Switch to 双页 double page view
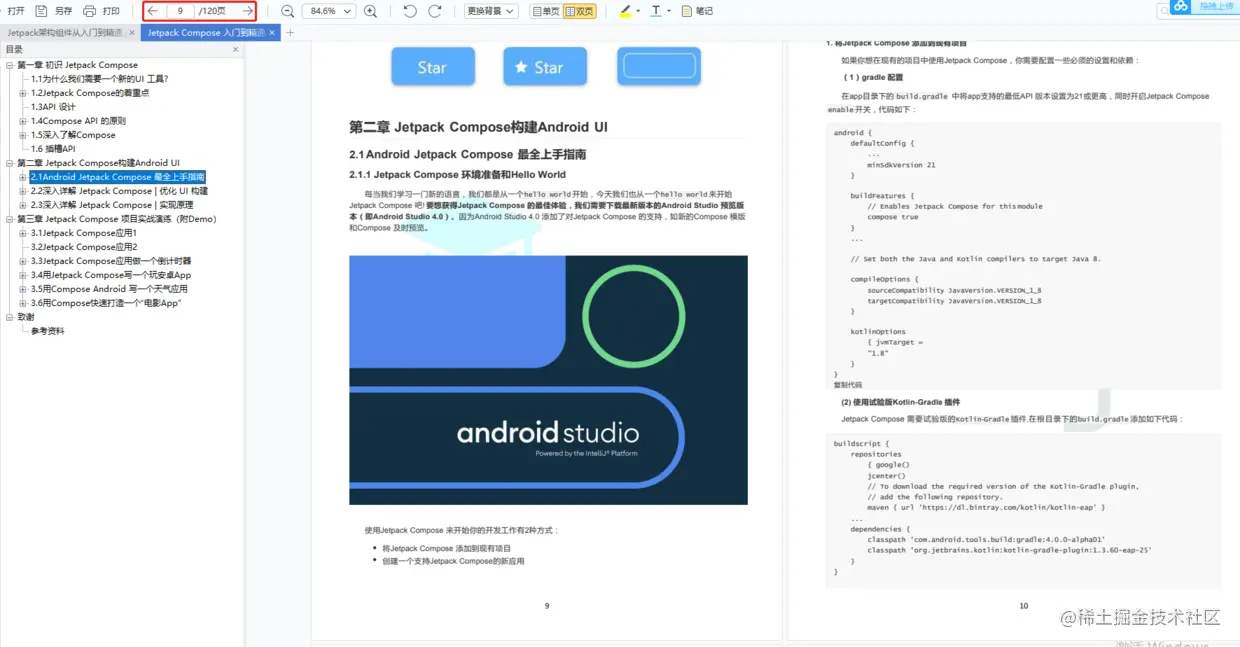Image resolution: width=1240 pixels, height=647 pixels. coord(579,11)
